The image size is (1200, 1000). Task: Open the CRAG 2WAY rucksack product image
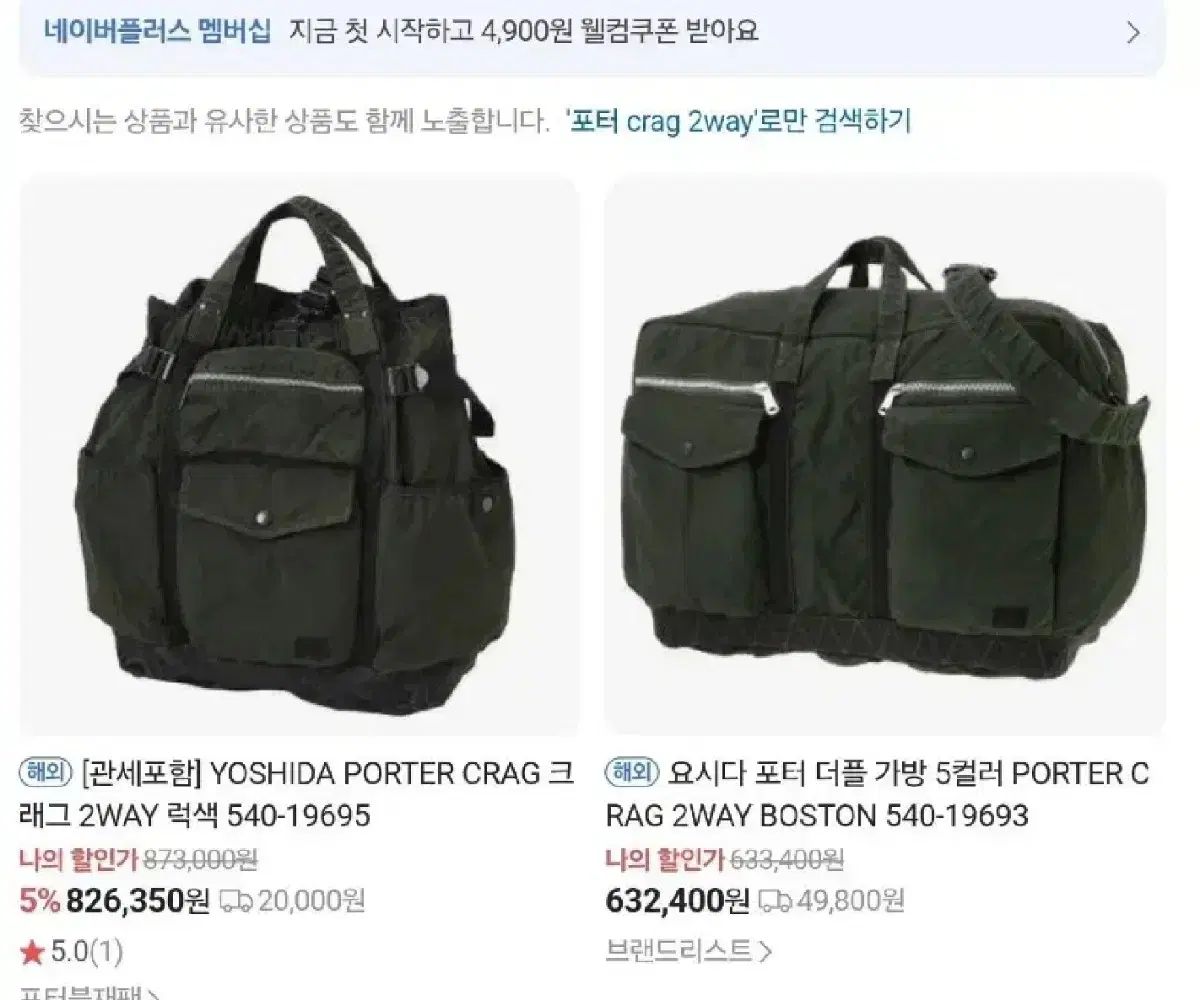click(299, 456)
